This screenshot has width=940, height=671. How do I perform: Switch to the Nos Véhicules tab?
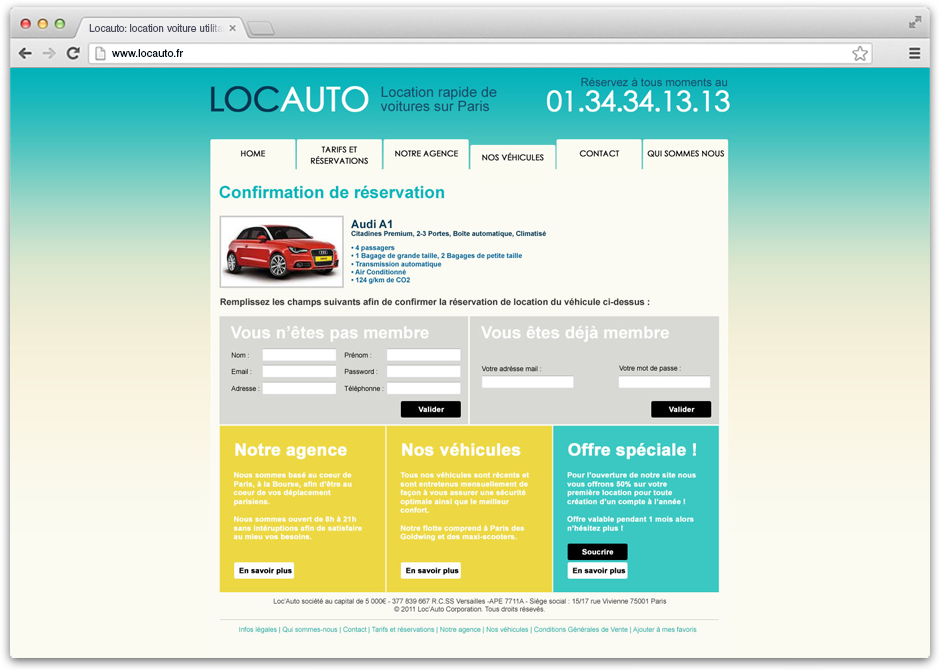[x=512, y=157]
